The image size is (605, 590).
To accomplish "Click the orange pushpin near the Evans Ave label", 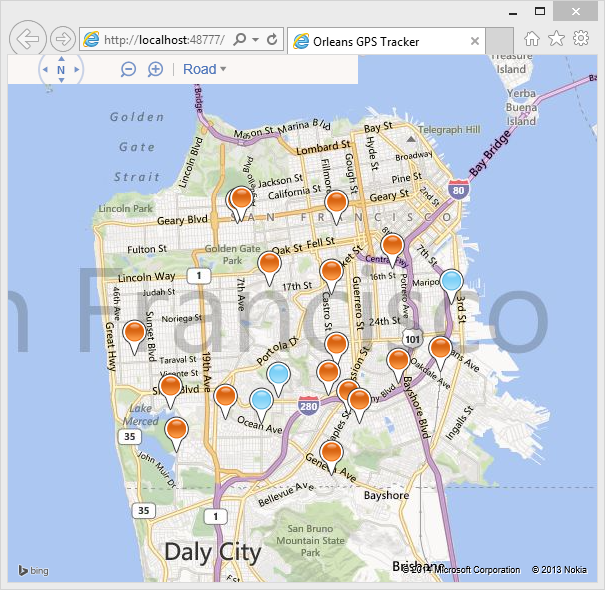I will point(440,348).
